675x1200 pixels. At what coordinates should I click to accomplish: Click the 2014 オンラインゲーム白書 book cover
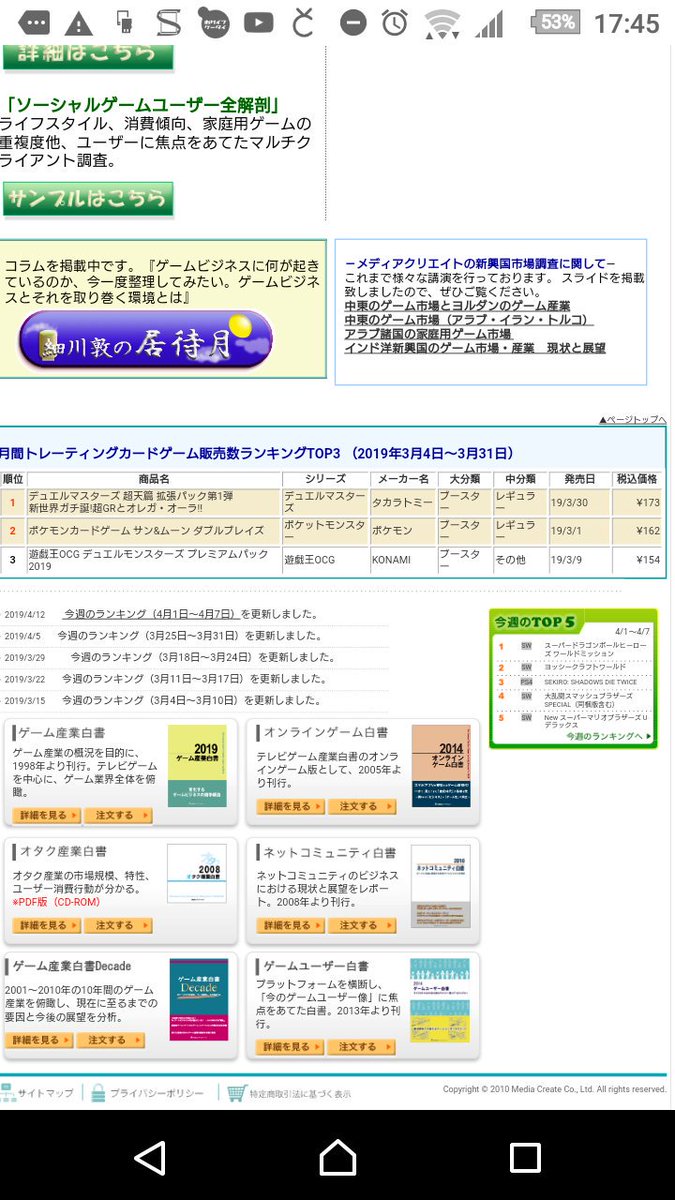click(441, 765)
